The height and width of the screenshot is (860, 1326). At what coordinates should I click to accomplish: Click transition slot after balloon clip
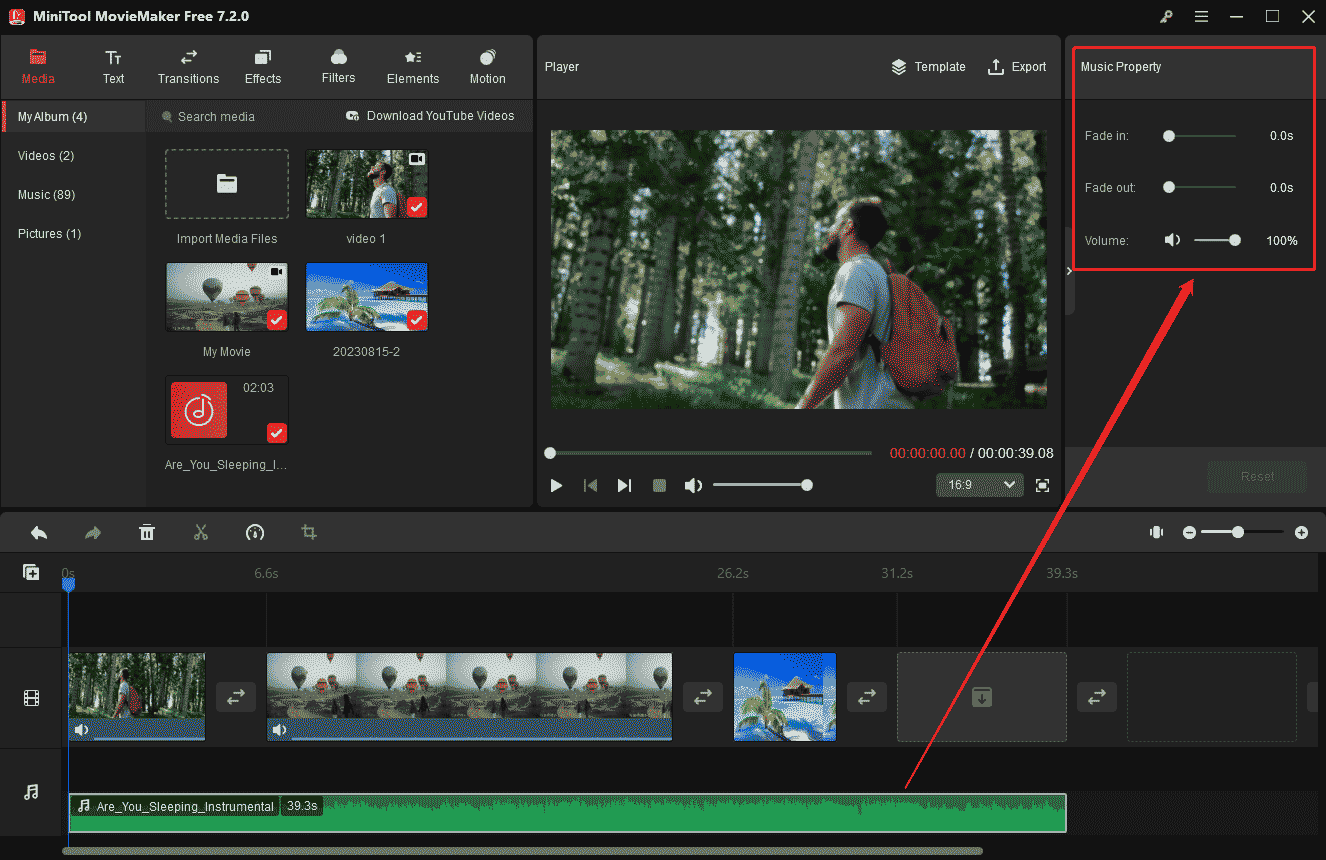pos(702,697)
